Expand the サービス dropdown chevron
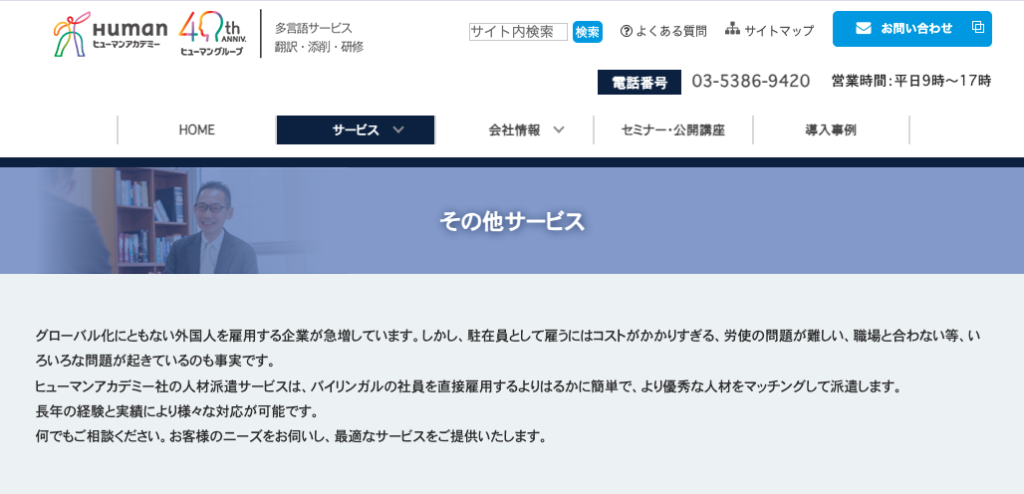The width and height of the screenshot is (1024, 494). pos(398,130)
